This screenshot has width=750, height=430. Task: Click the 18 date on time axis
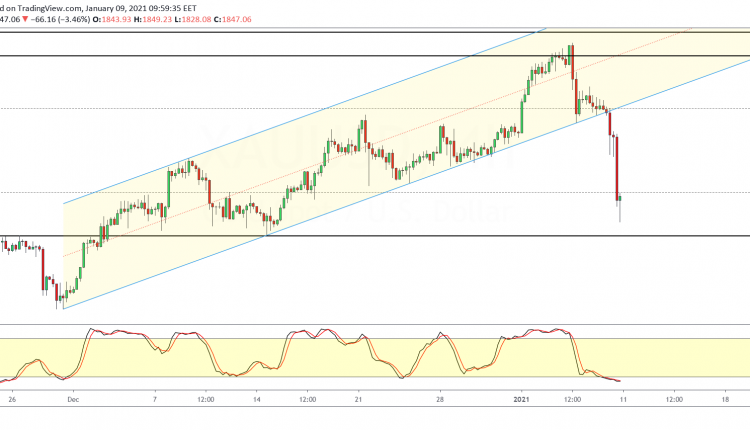(x=725, y=397)
